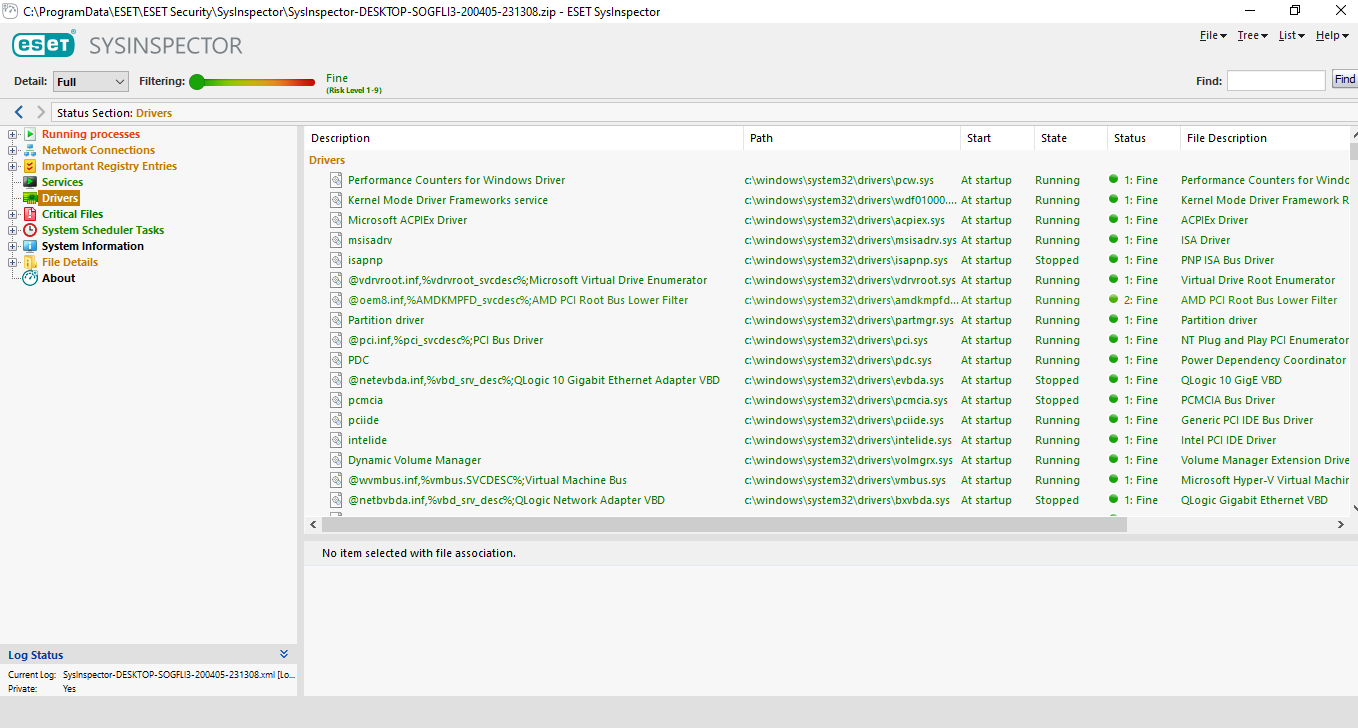Open the Help menu
Screen dimensions: 1358x728
[x=1331, y=35]
